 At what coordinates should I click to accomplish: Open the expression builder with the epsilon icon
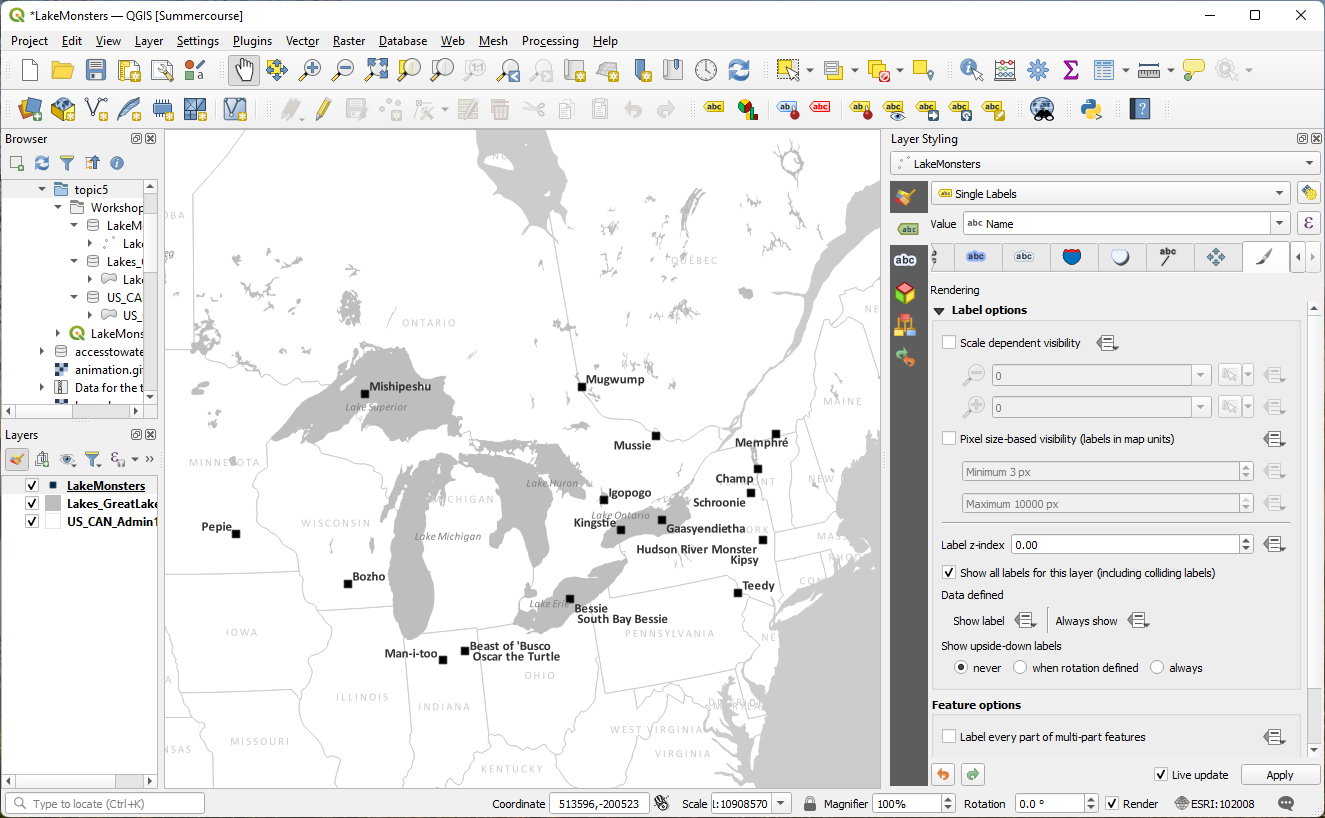1309,222
